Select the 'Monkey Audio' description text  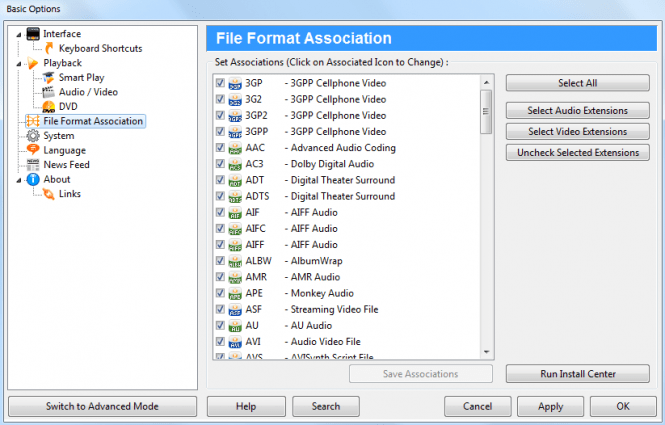tap(322, 293)
